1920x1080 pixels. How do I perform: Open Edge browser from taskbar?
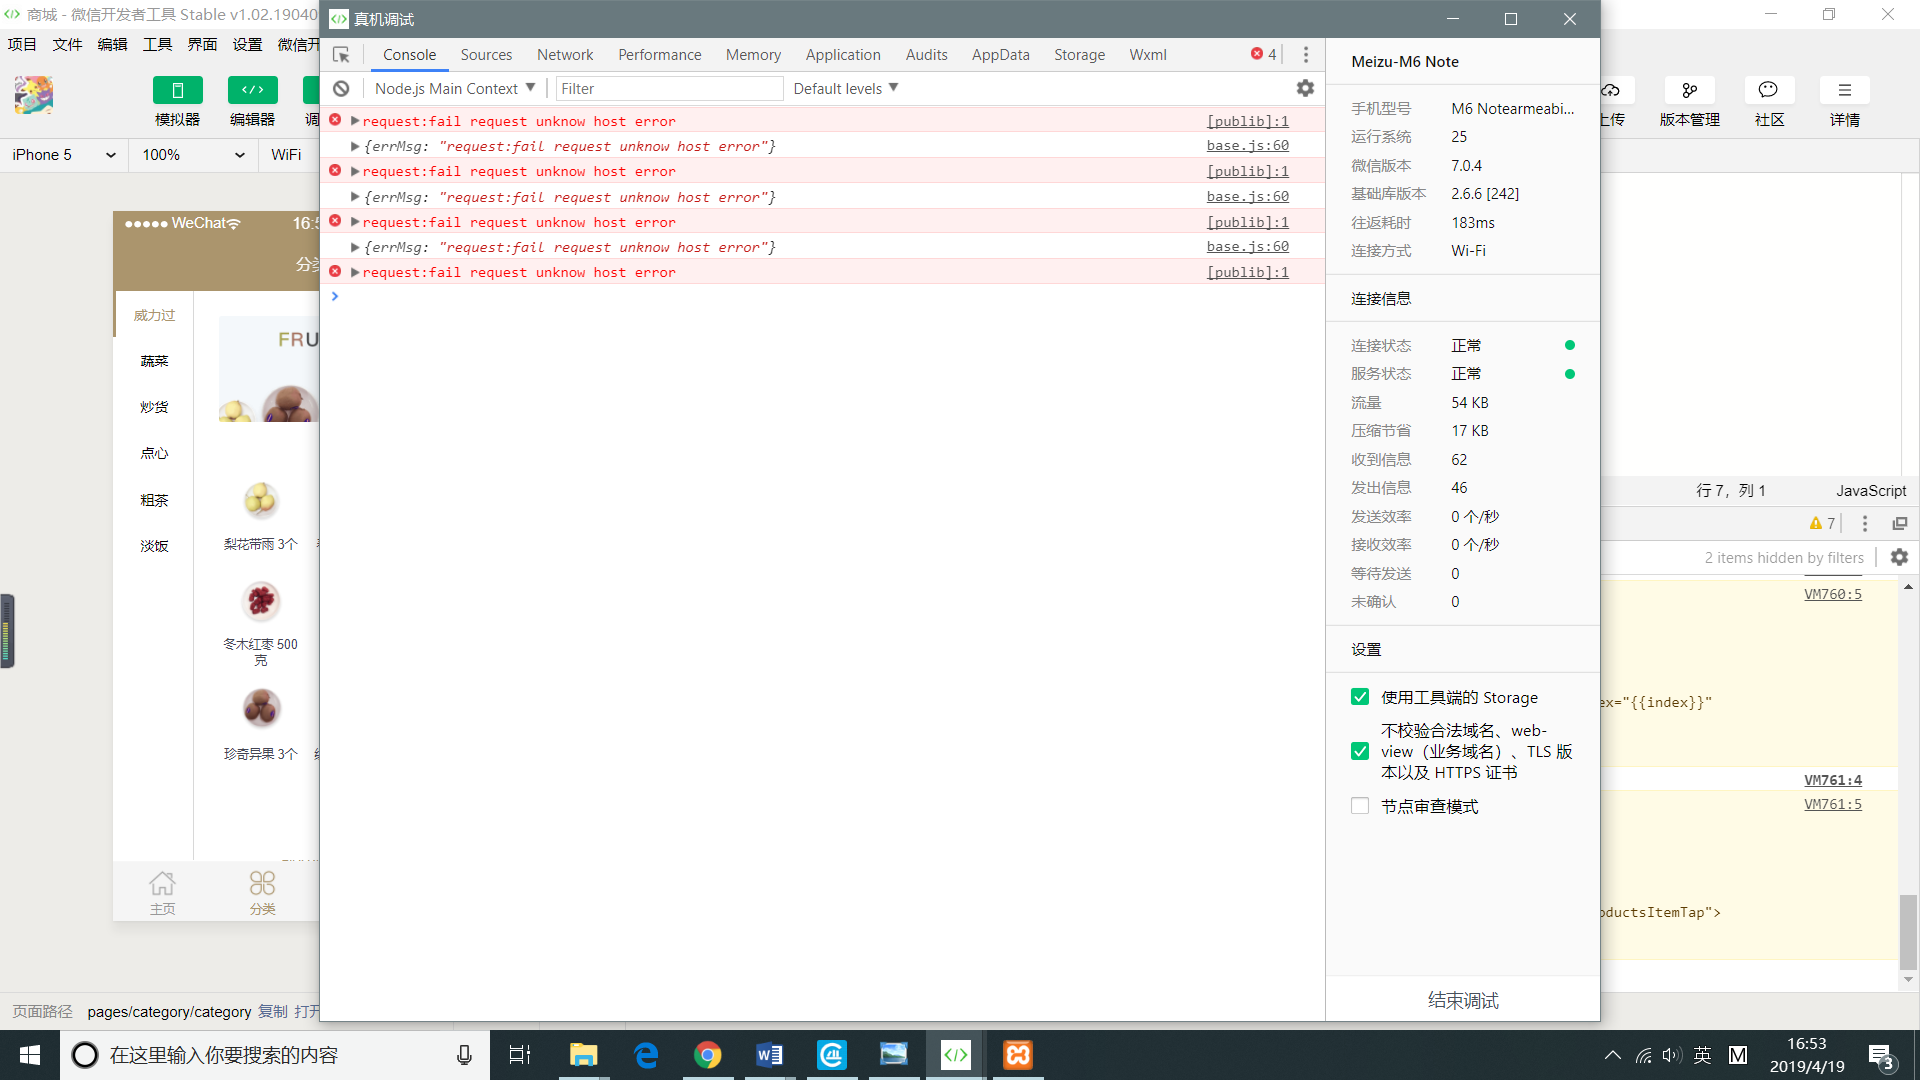pos(646,1055)
